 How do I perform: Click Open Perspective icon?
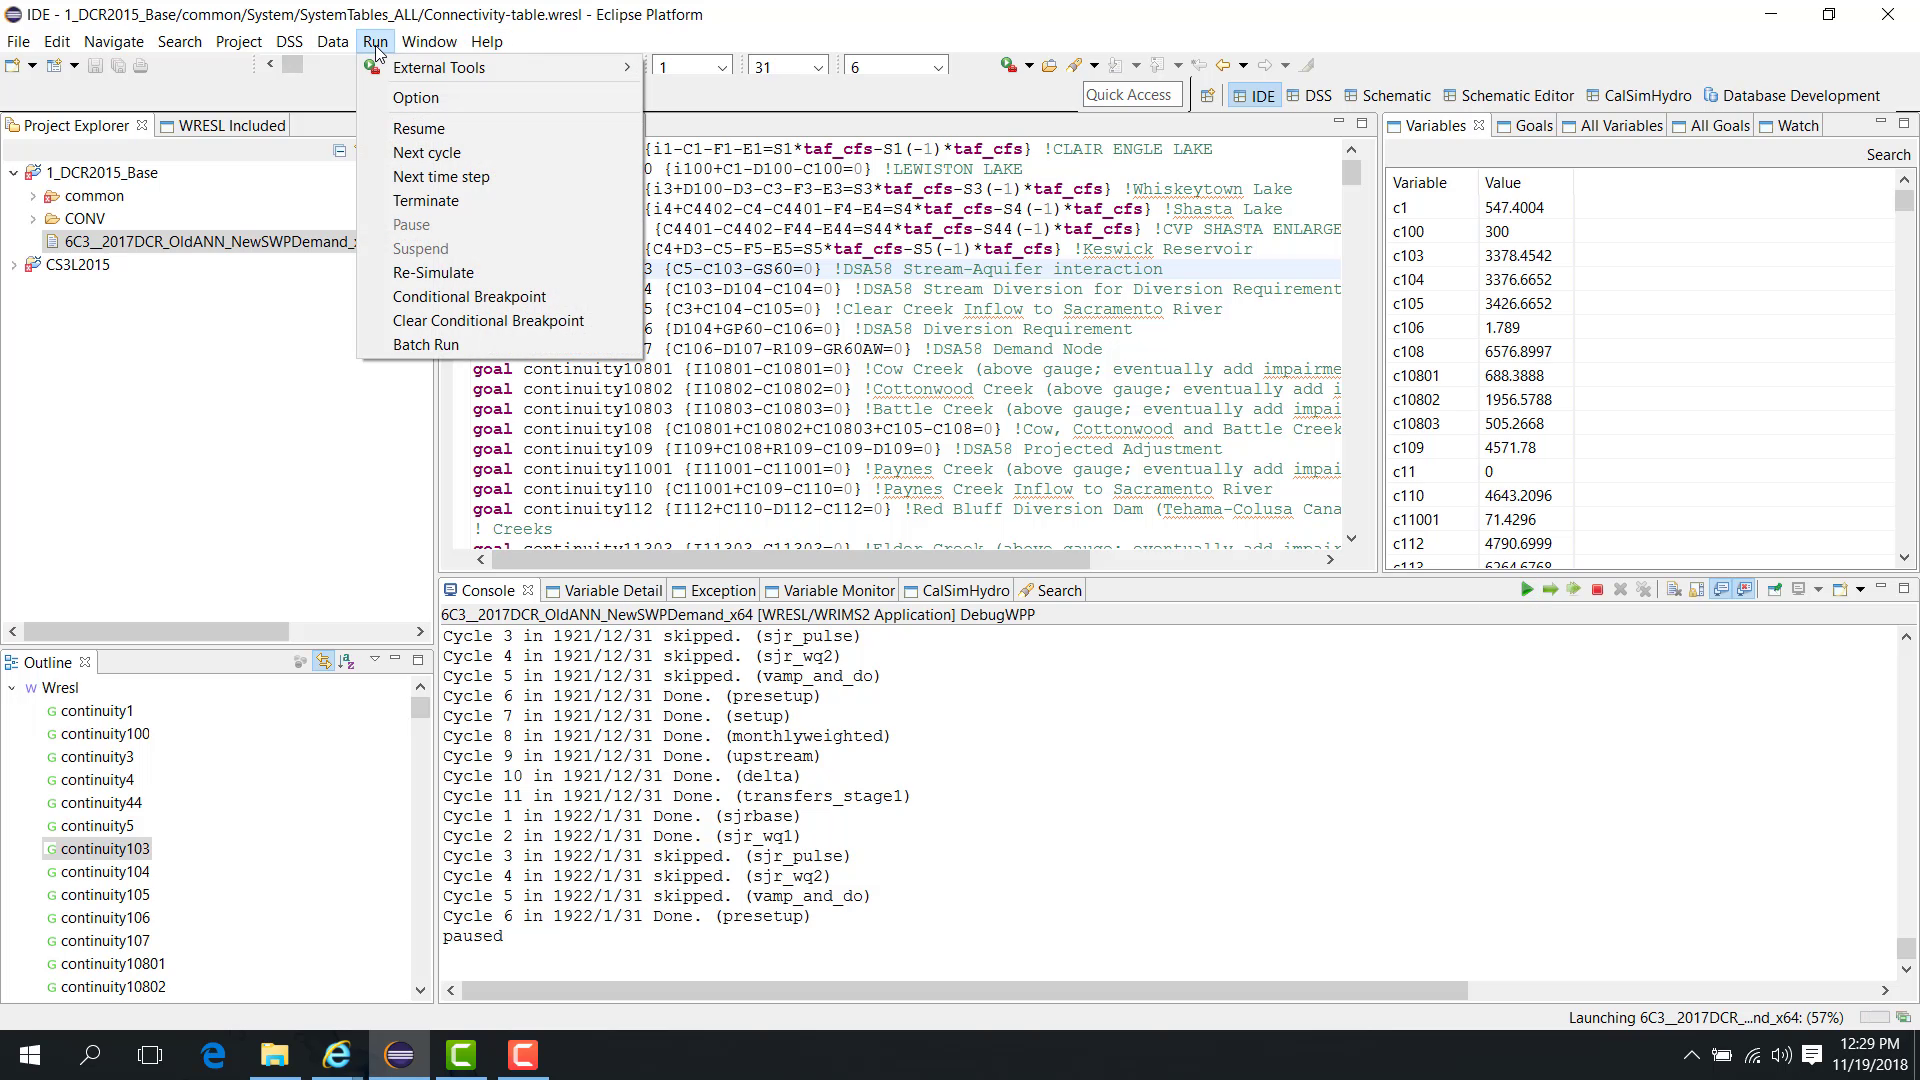coord(1207,96)
